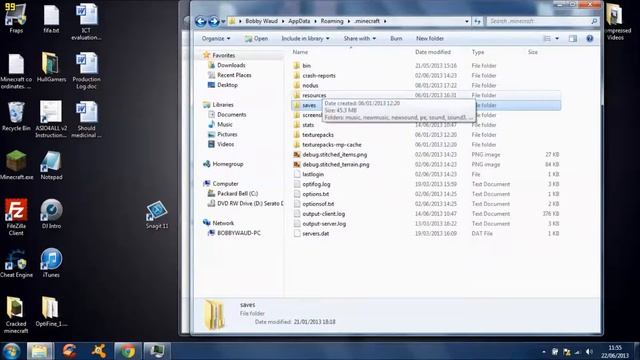This screenshot has height=360, width=640.
Task: Open the change view options dropdown
Action: pos(557,38)
